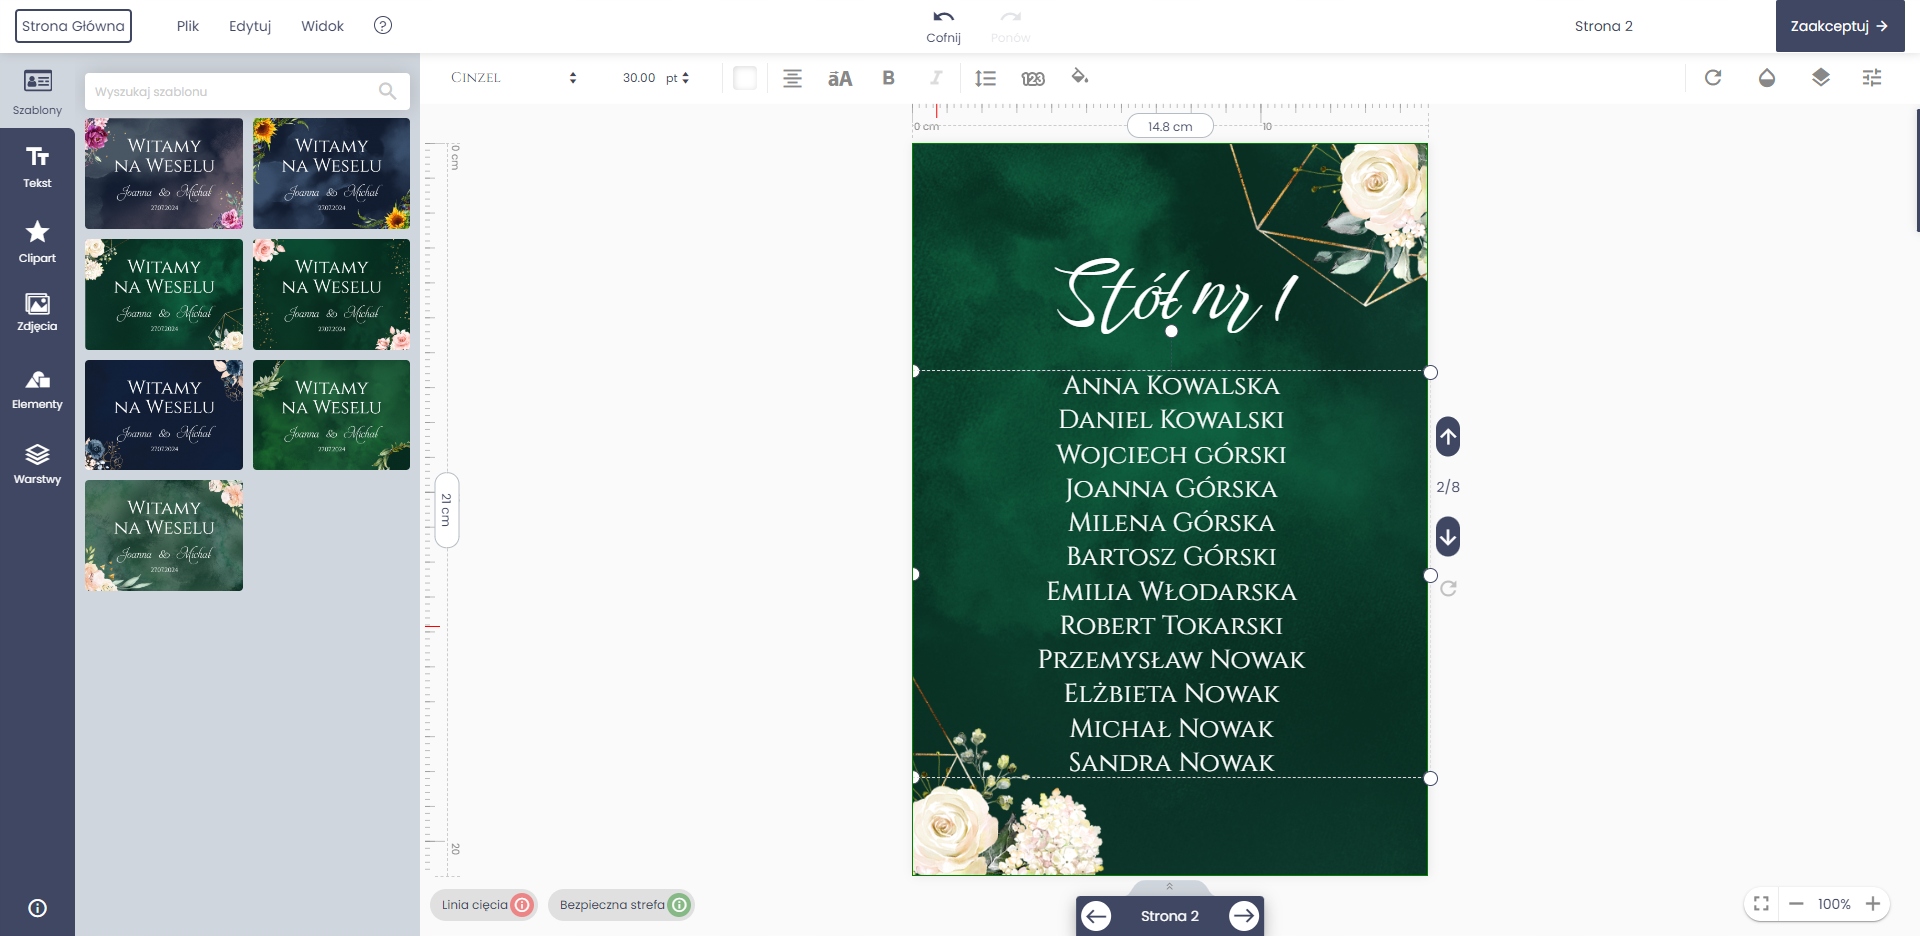Click the line spacing icon

pyautogui.click(x=985, y=78)
